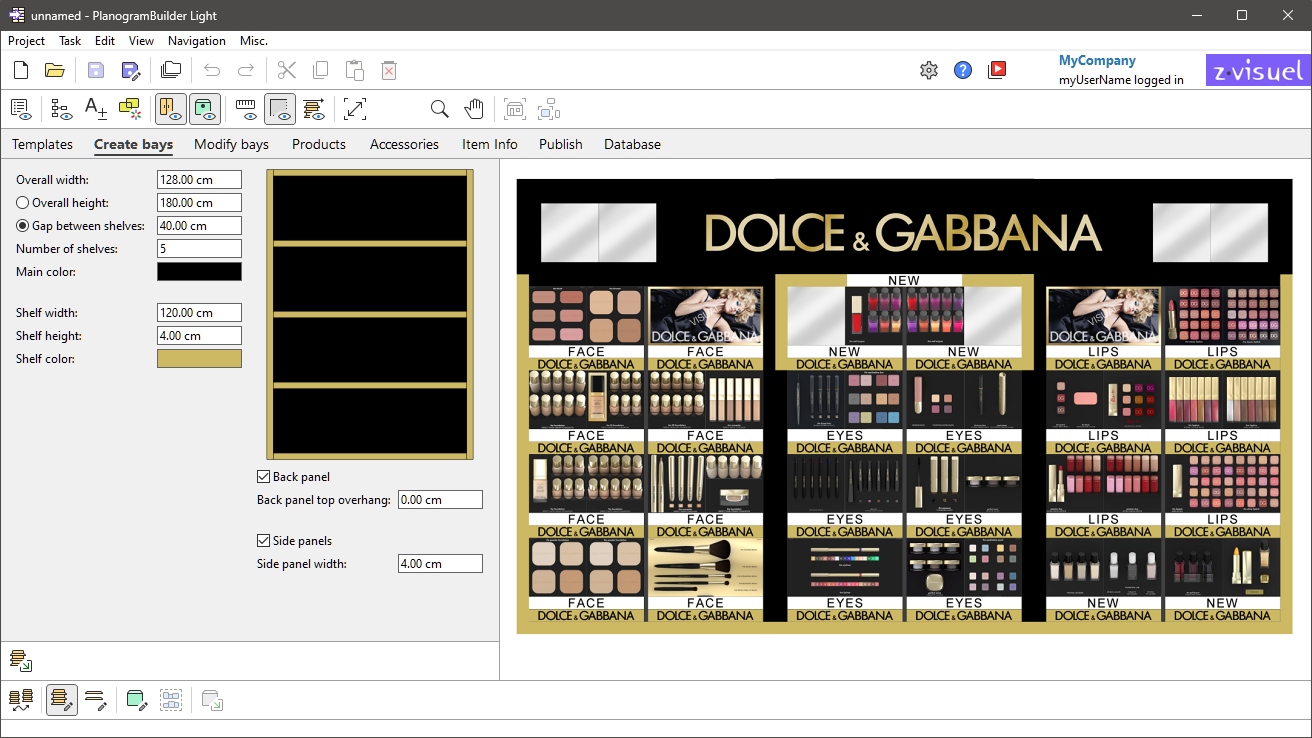This screenshot has width=1312, height=738.
Task: Switch to the Publish tab
Action: coord(561,144)
